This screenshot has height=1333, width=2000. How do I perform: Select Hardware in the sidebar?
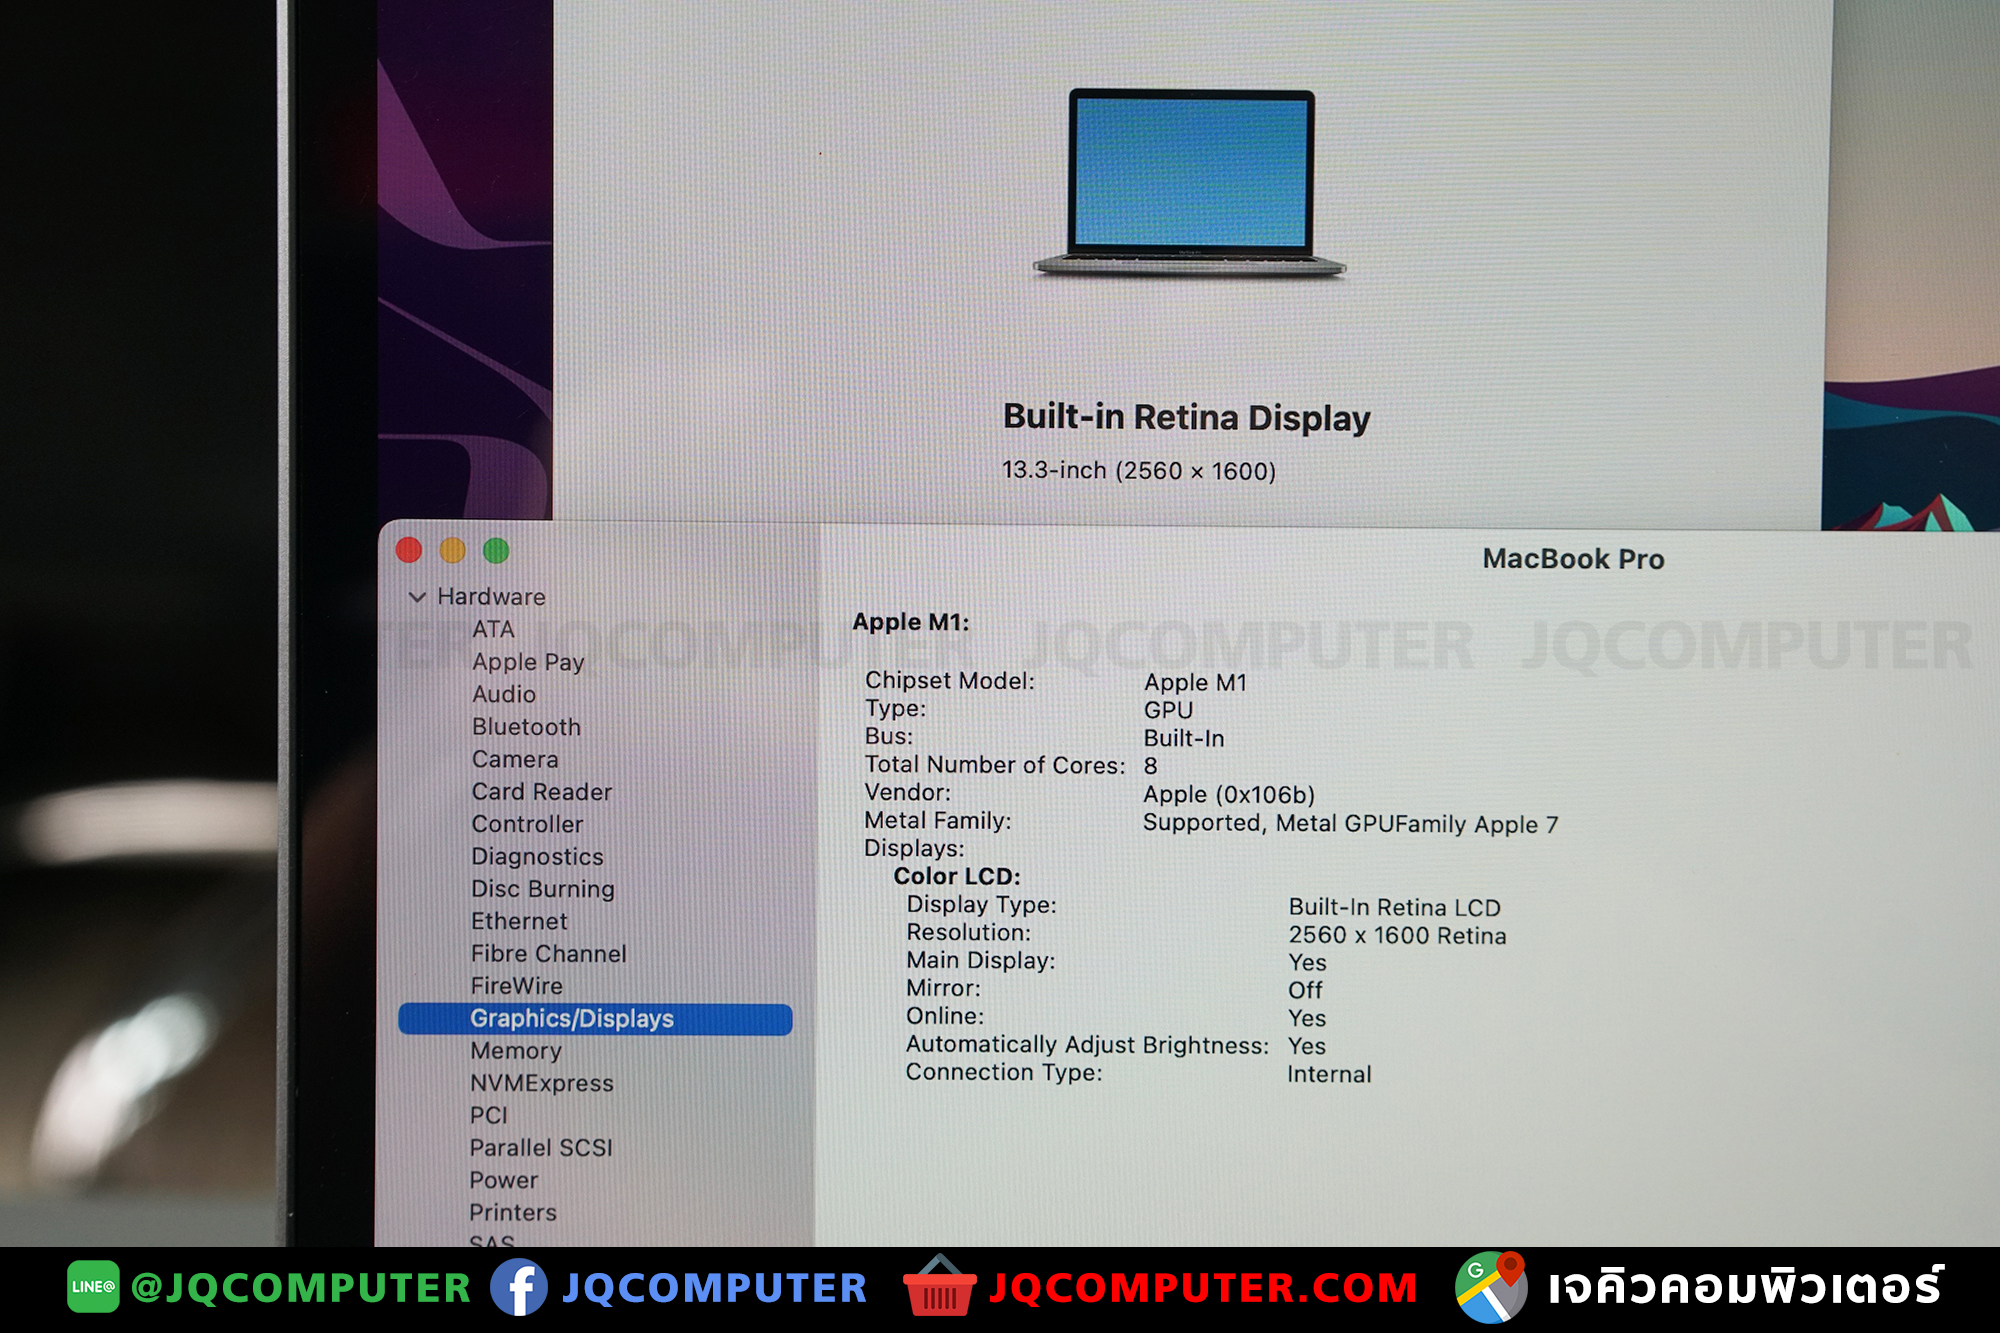(491, 597)
